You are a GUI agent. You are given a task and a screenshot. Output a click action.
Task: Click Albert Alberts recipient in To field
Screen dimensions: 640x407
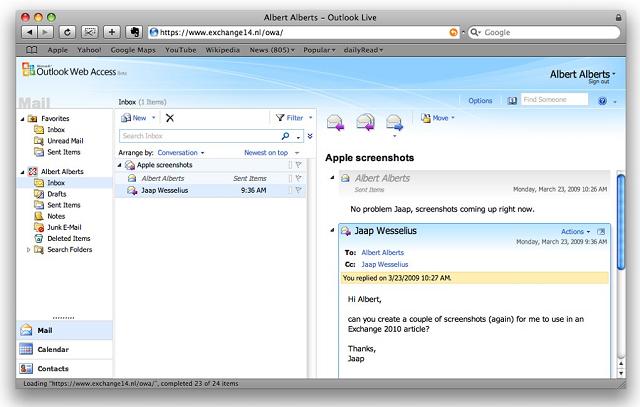[x=382, y=252]
